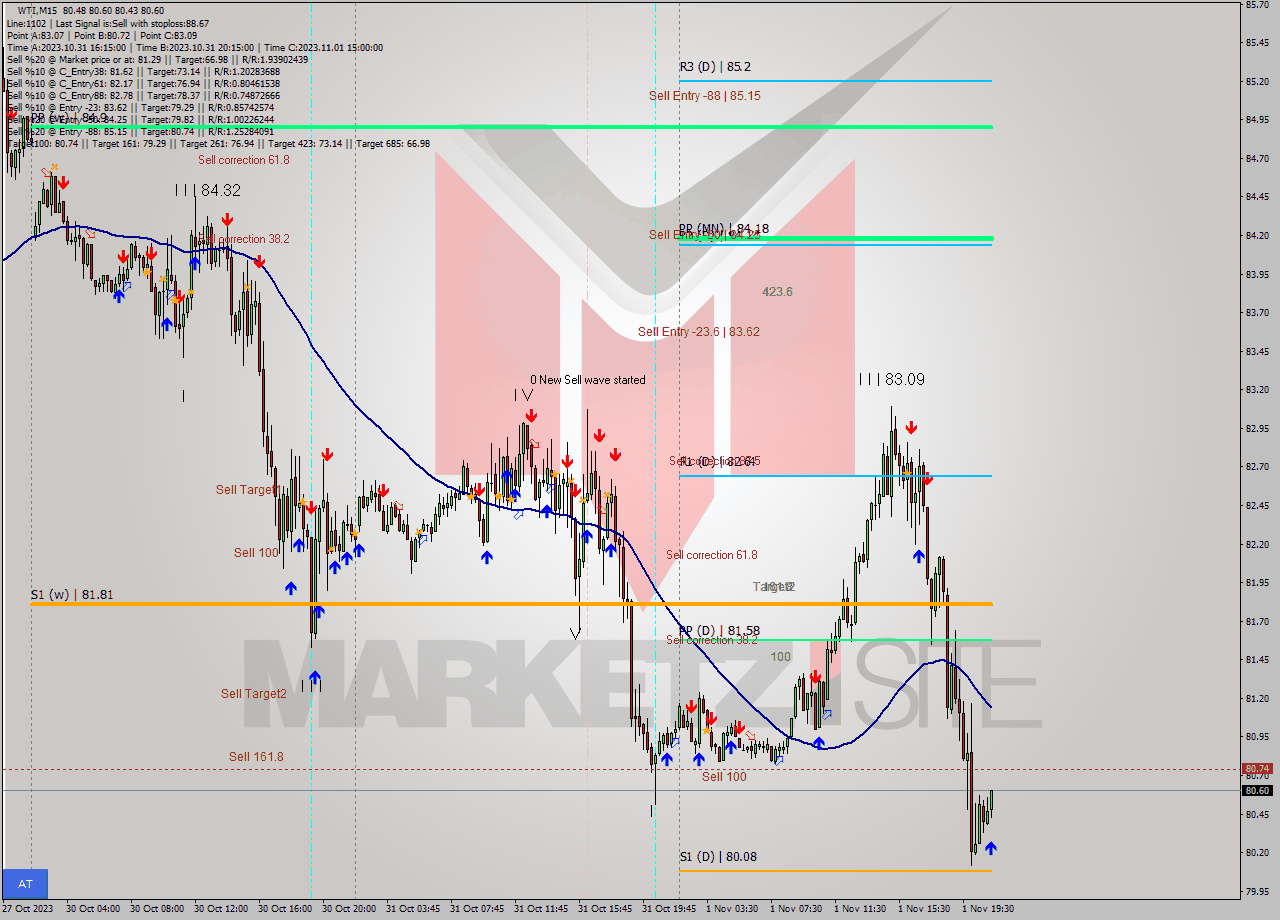Select the 80.60 current price tag
The image size is (1280, 920).
[1257, 791]
